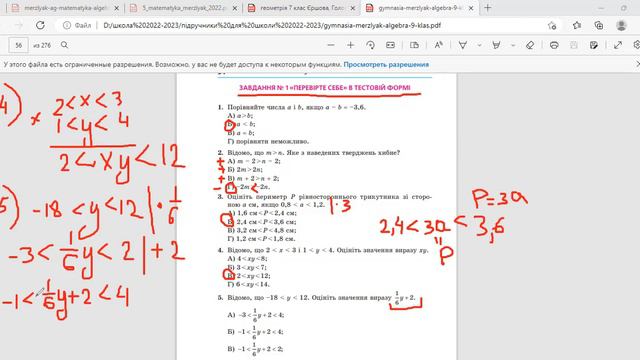Click the grayed-out Save icon
The width and height of the screenshot is (640, 360).
click(573, 45)
